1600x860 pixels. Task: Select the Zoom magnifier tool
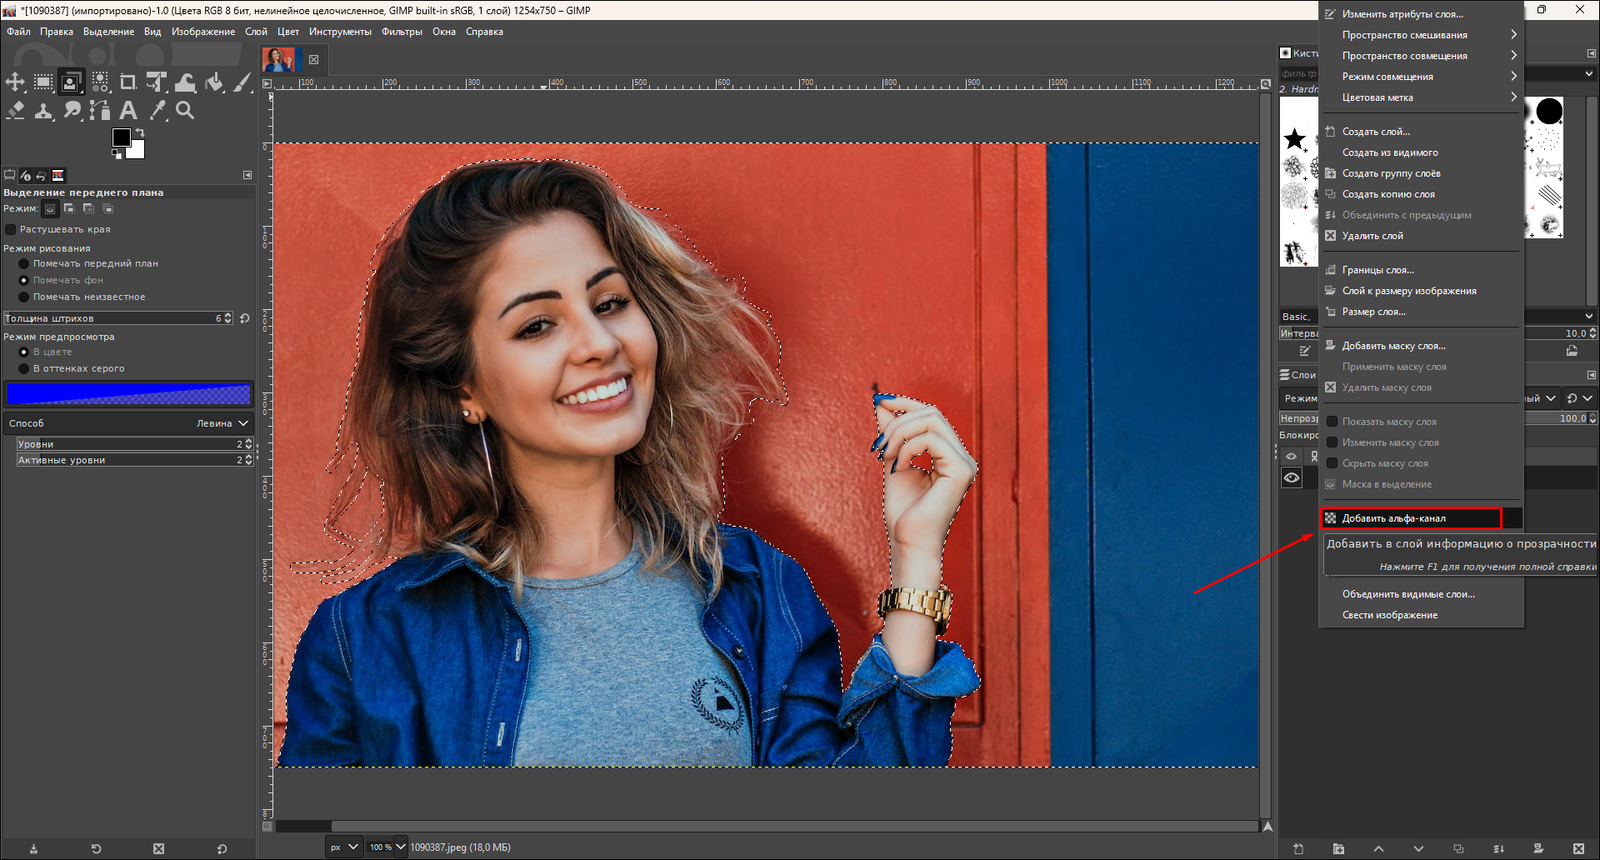coord(185,110)
